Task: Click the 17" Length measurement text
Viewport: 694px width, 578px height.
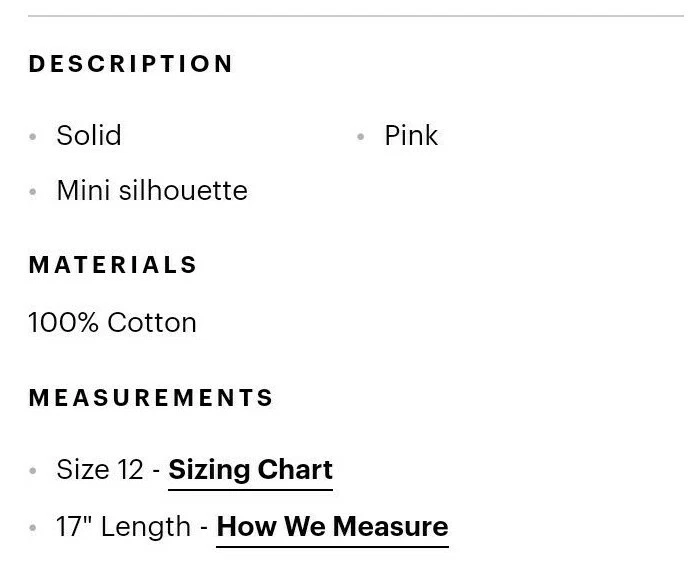Action: 123,527
